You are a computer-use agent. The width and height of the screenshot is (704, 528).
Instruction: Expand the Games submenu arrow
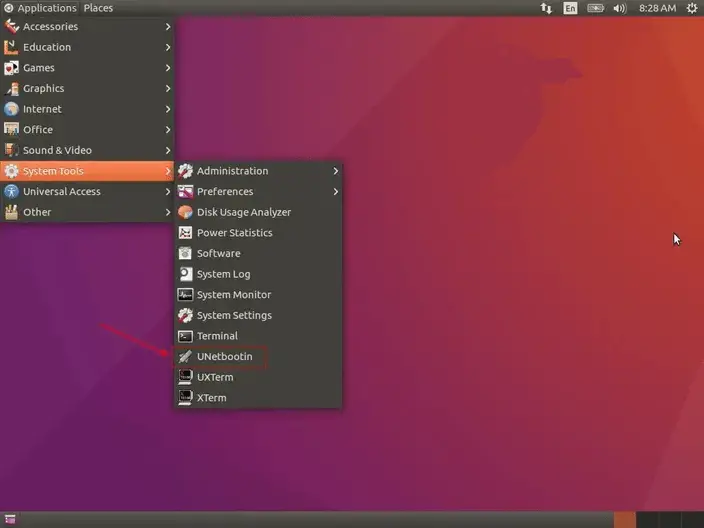tap(168, 68)
